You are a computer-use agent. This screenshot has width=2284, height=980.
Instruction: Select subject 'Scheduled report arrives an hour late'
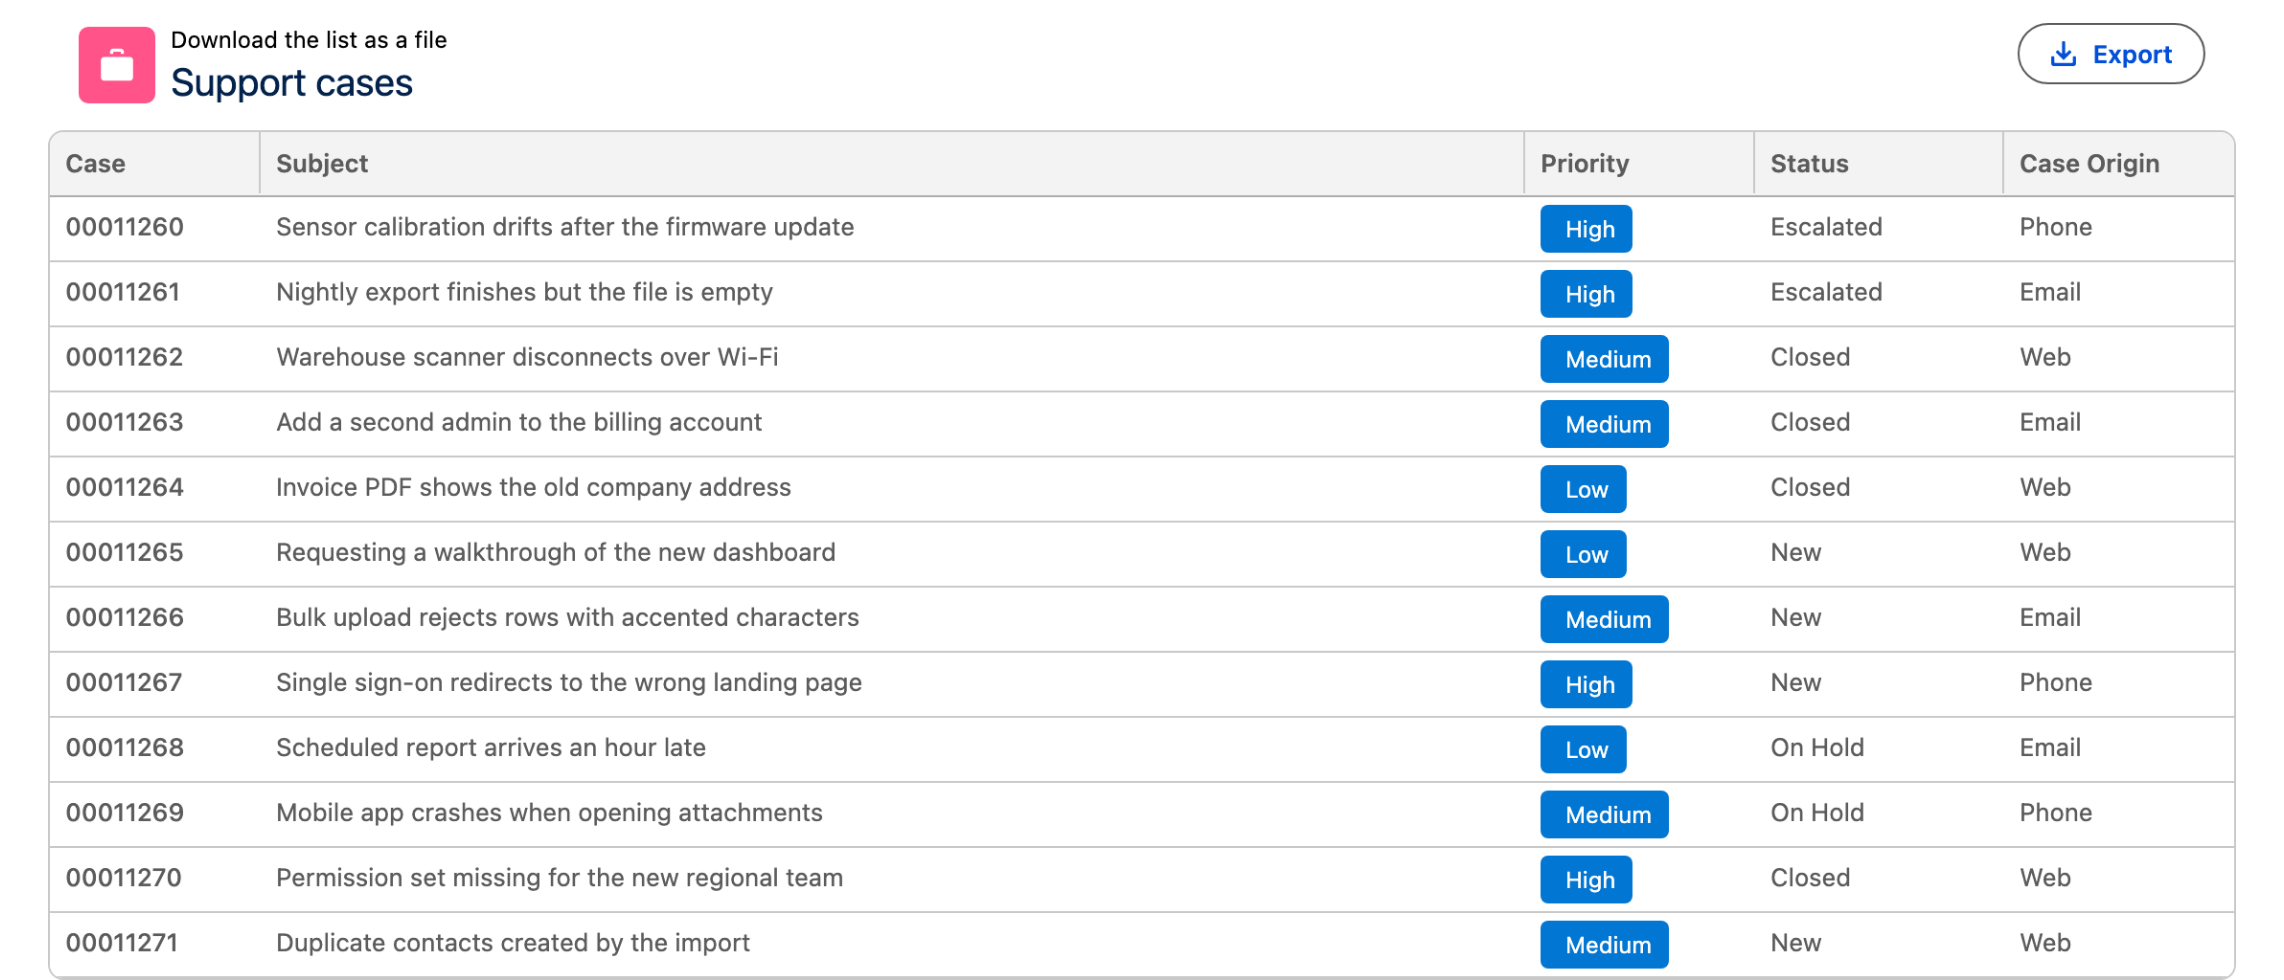(x=491, y=747)
